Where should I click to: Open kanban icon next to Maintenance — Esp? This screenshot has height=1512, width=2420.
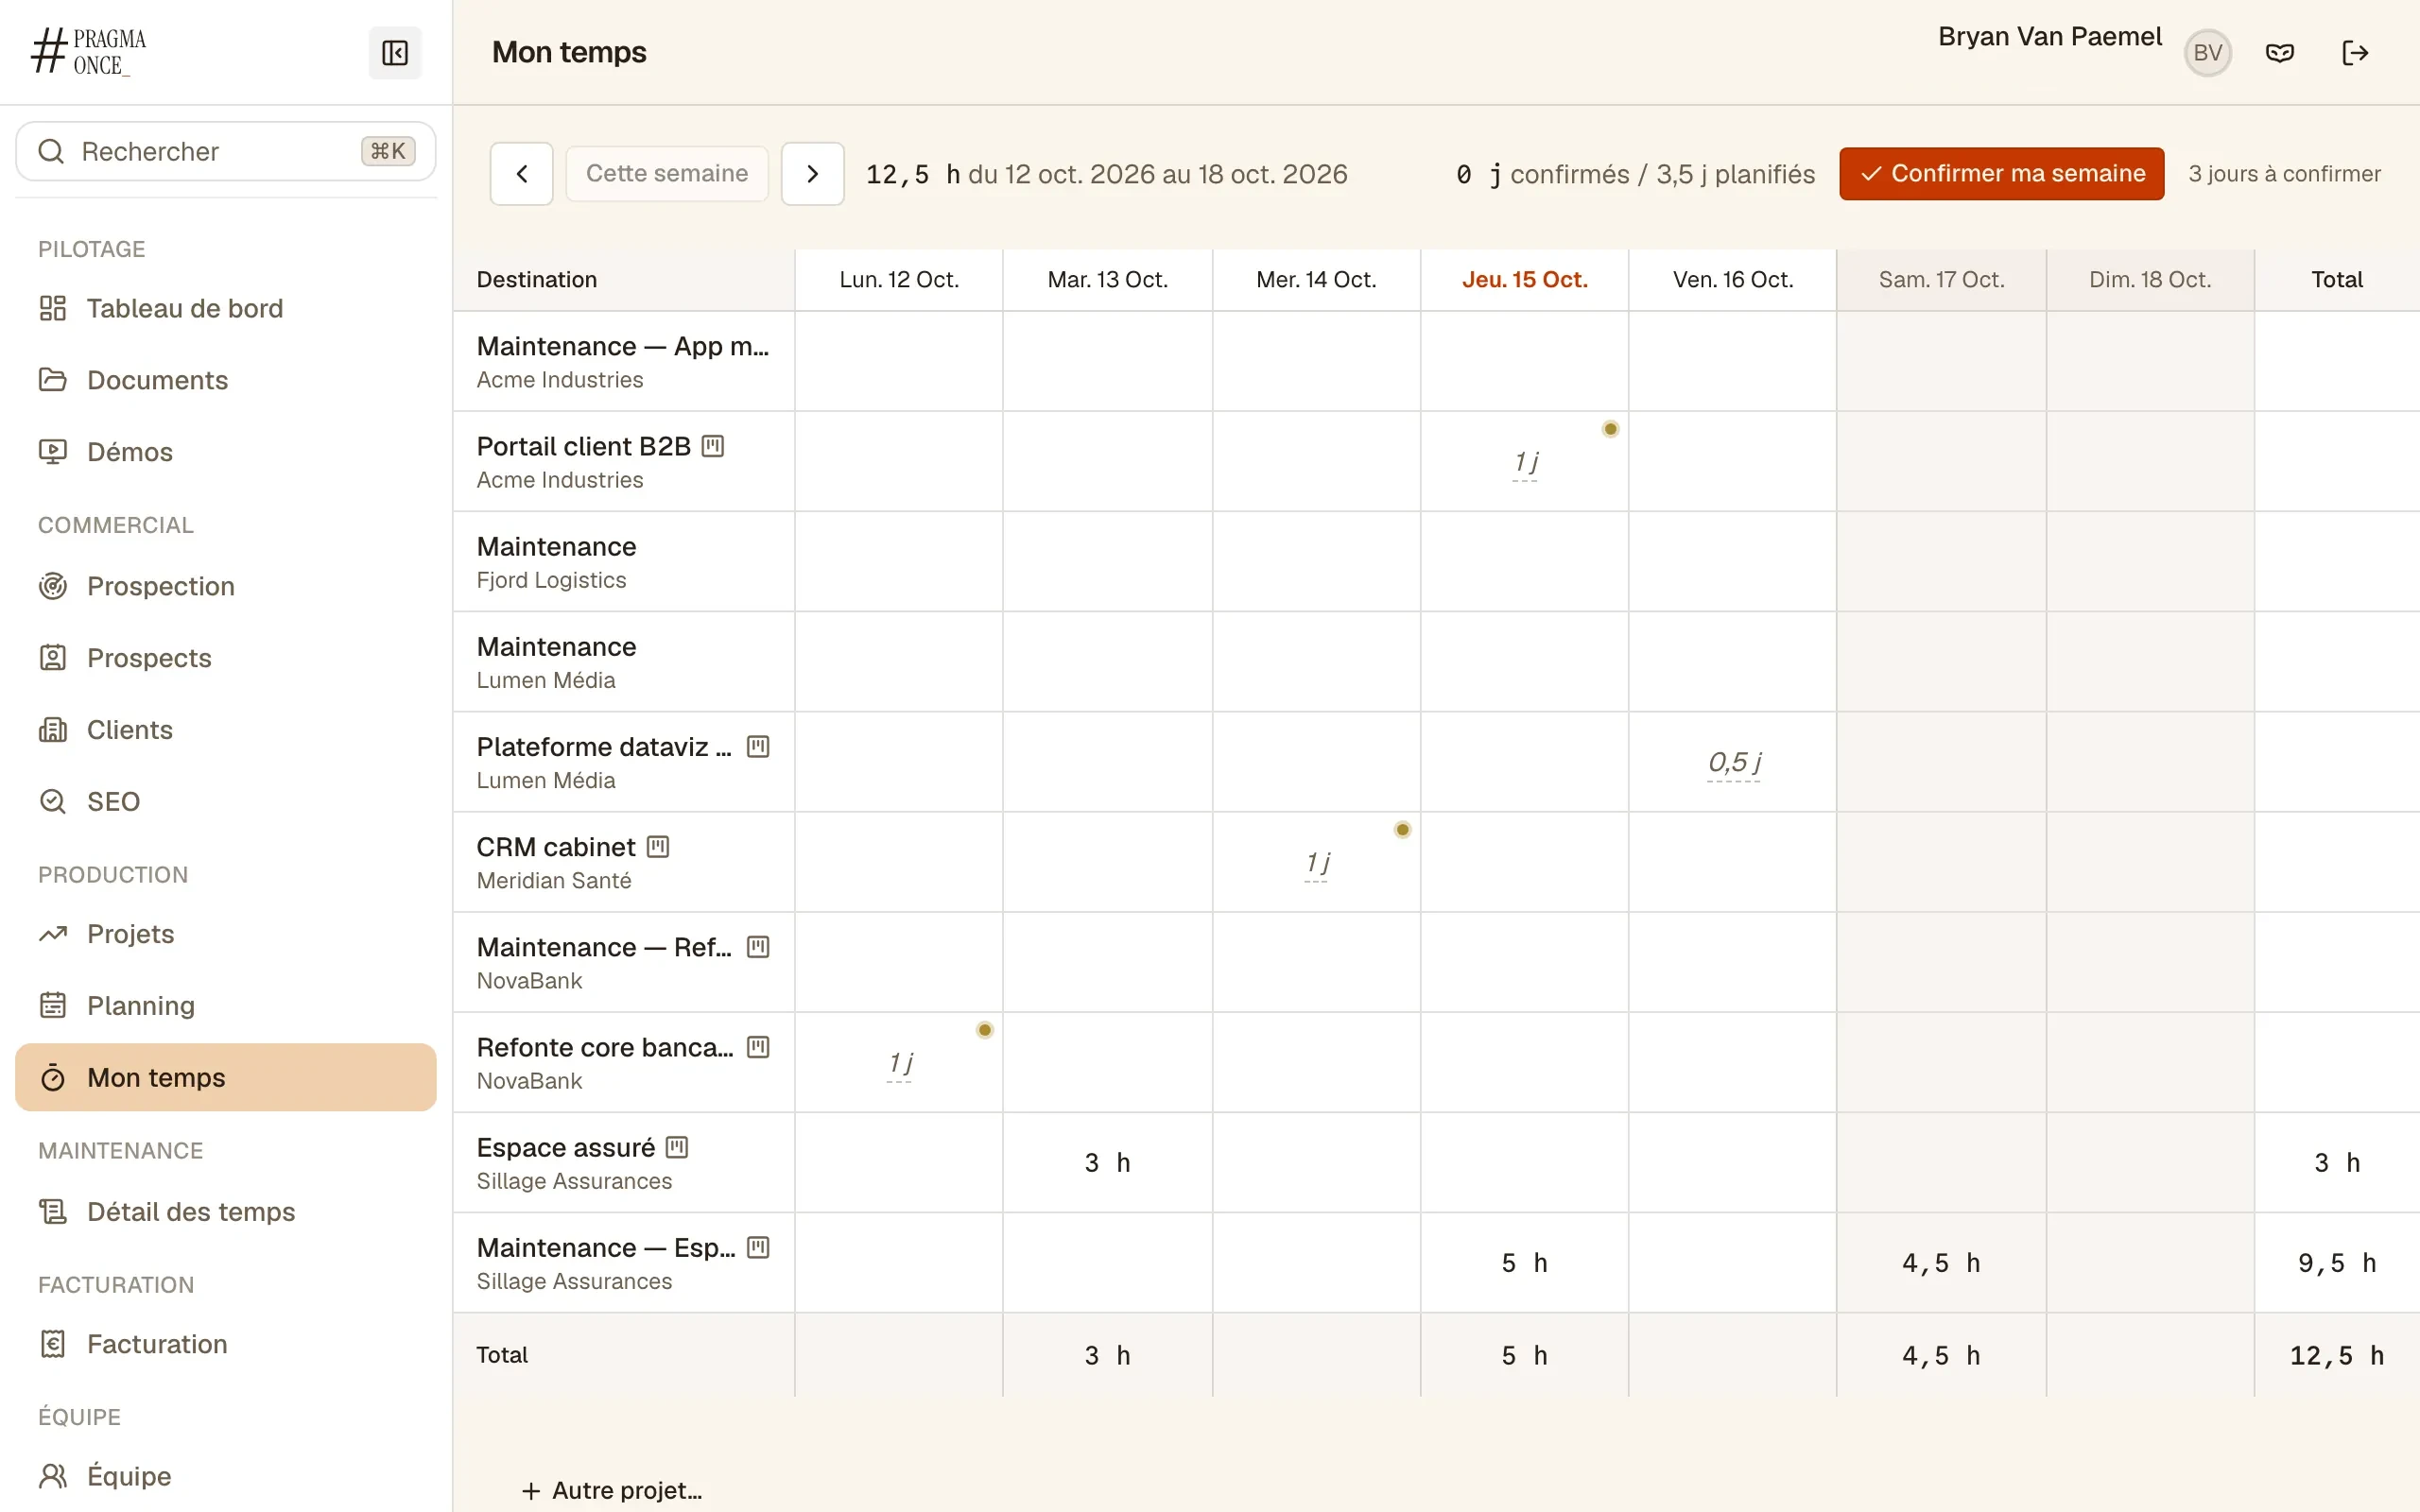click(x=758, y=1247)
